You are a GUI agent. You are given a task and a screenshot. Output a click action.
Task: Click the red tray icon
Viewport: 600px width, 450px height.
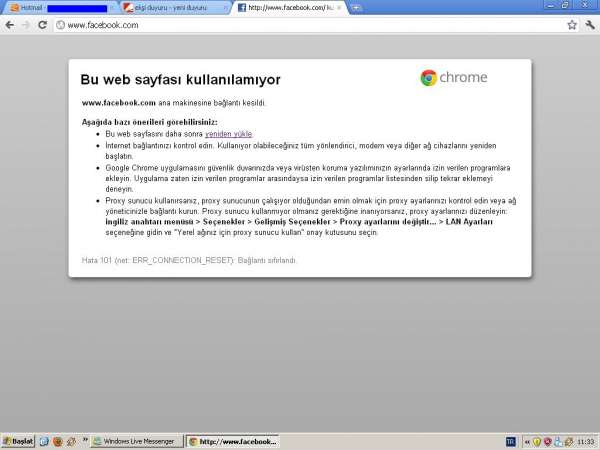(x=548, y=442)
